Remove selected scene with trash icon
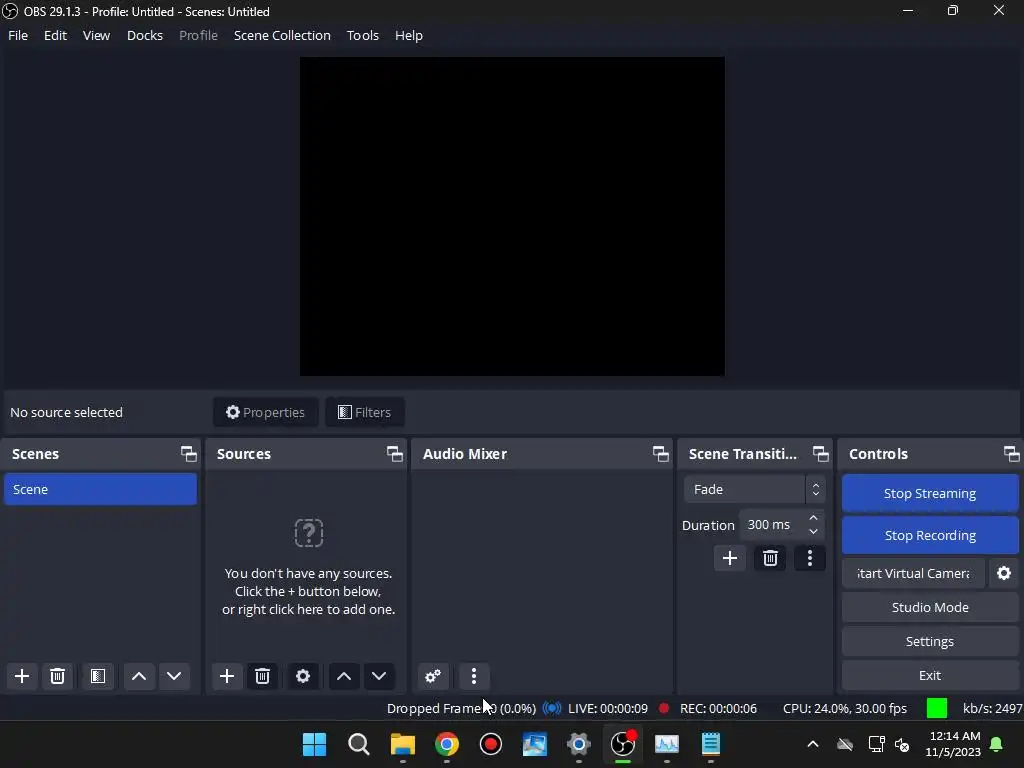The height and width of the screenshot is (768, 1024). [57, 676]
